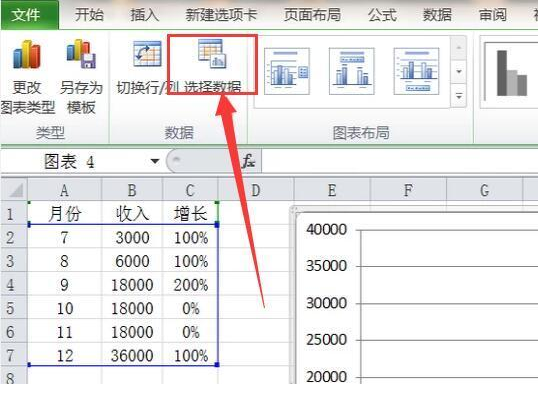549x395 pixels.
Task: Click month cell with value 8
Action: [x=64, y=260]
